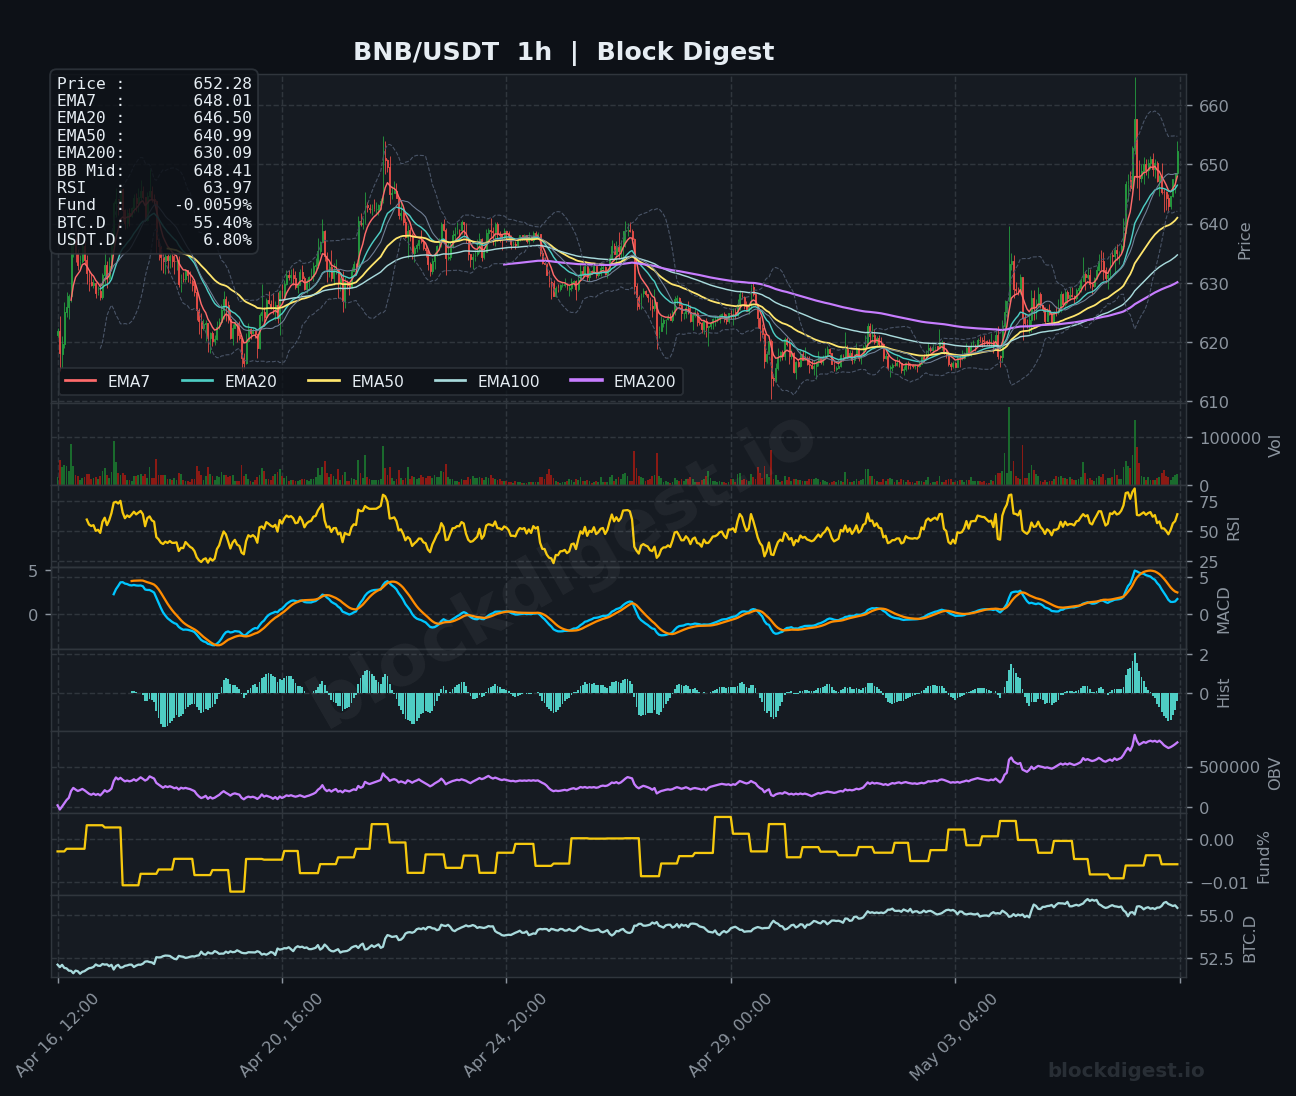Click the Price axis label
This screenshot has height=1096, width=1296.
pos(1245,241)
